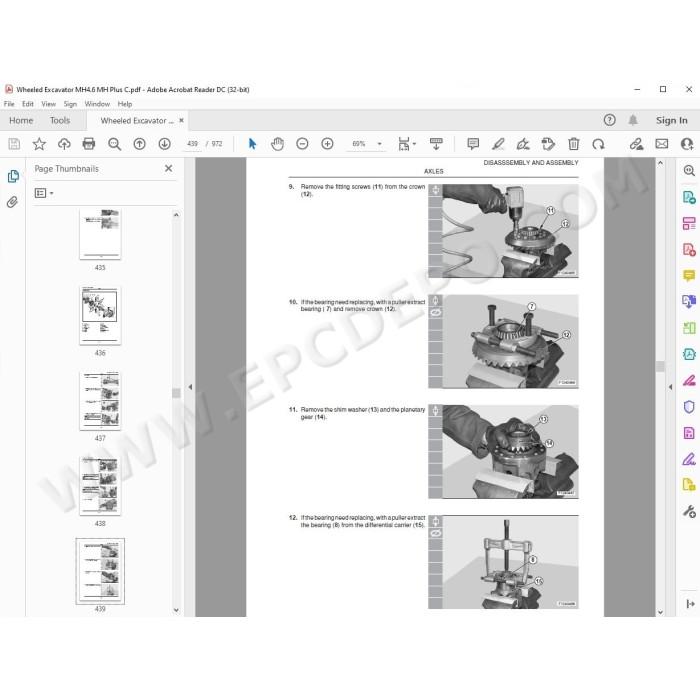The image size is (700, 700).
Task: Click the stamp tool icon
Action: 548,144
